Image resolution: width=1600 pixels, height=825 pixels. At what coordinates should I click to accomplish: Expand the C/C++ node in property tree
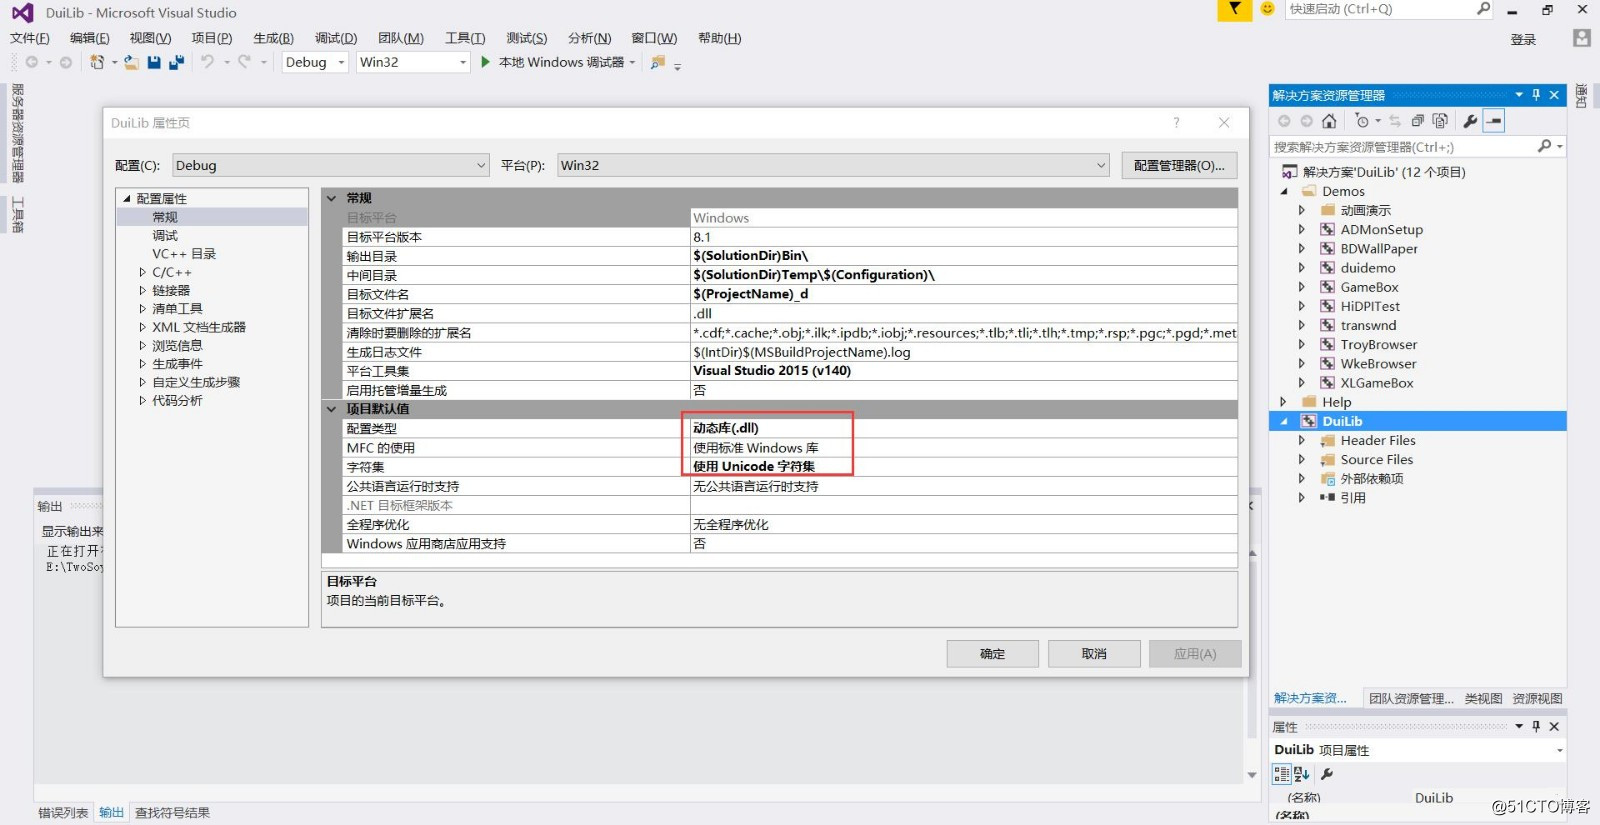pos(142,272)
